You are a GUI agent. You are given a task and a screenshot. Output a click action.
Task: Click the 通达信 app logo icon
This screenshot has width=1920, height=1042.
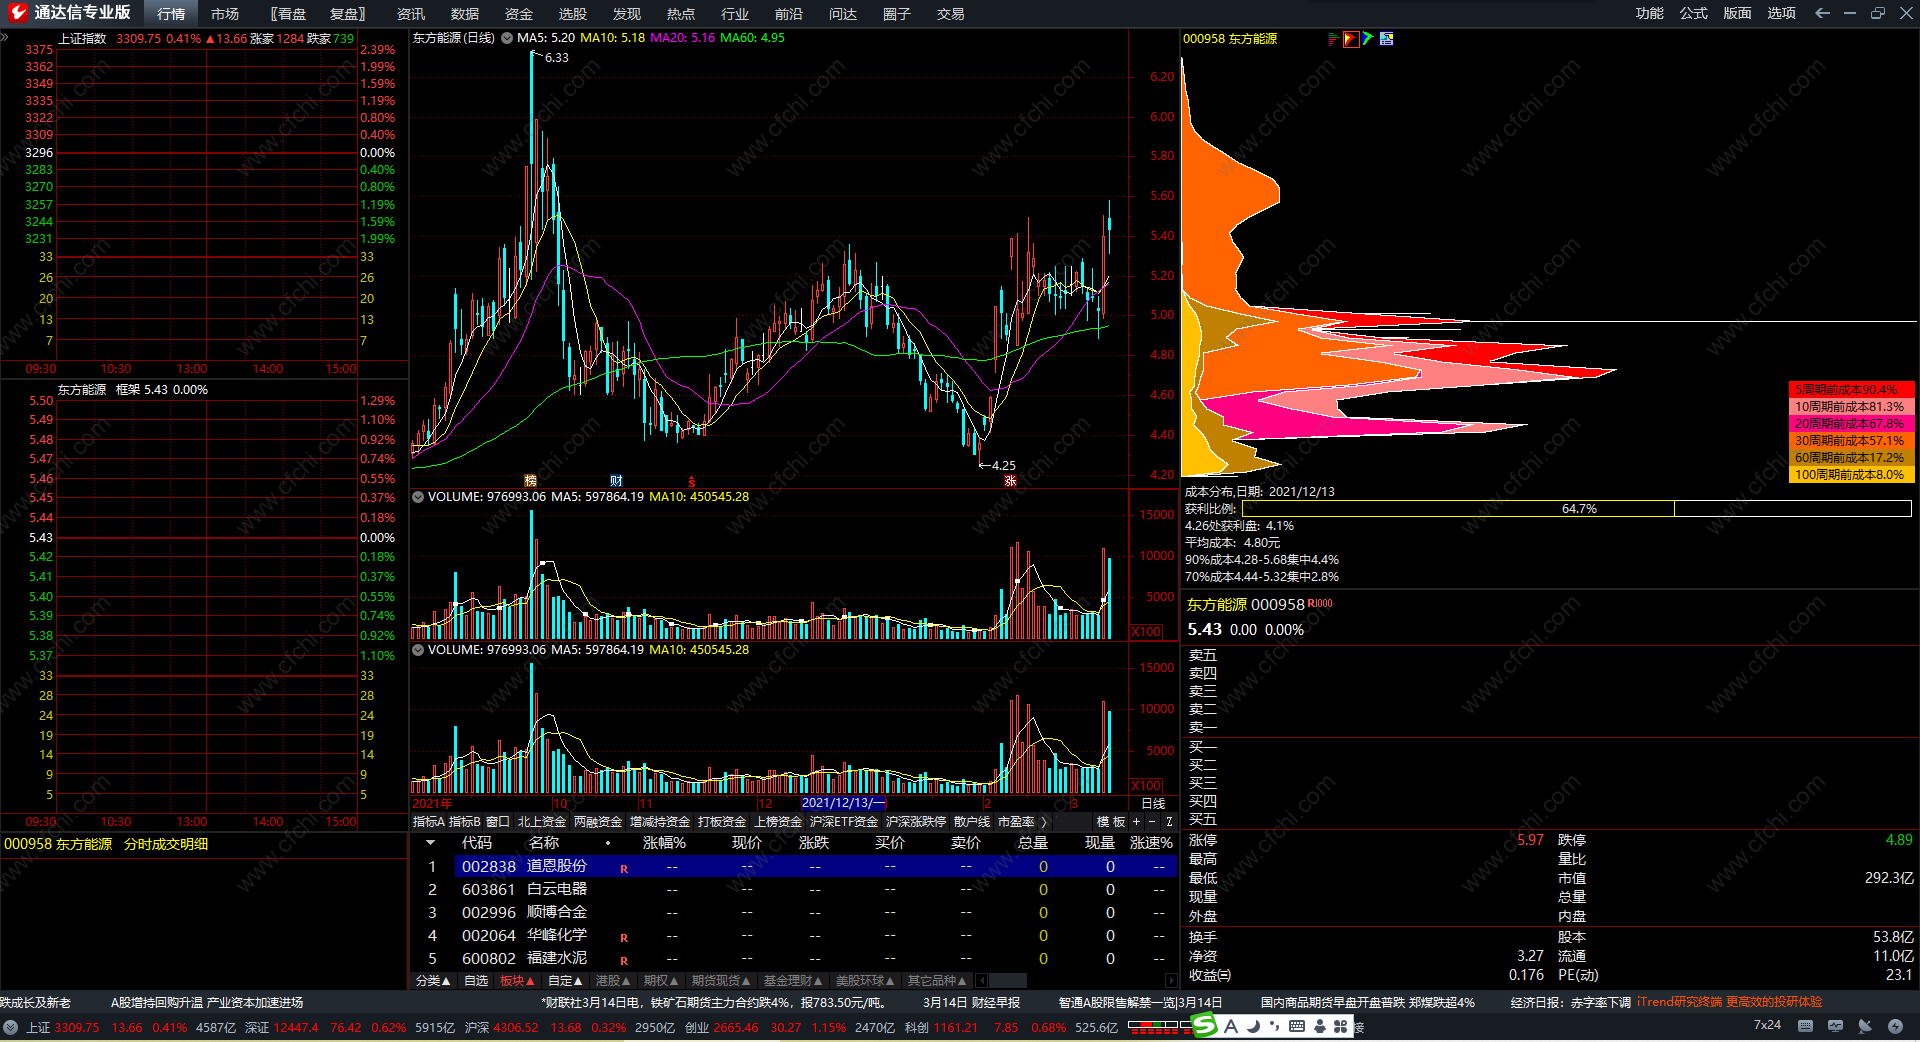pyautogui.click(x=17, y=13)
